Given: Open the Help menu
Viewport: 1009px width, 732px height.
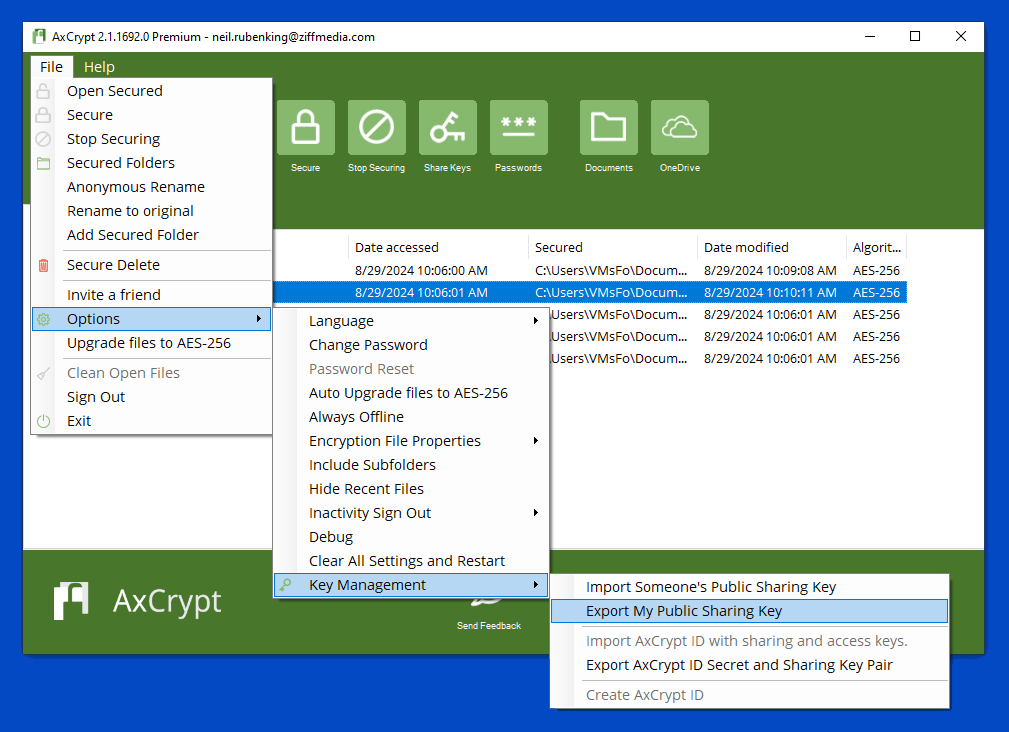Looking at the screenshot, I should (99, 66).
